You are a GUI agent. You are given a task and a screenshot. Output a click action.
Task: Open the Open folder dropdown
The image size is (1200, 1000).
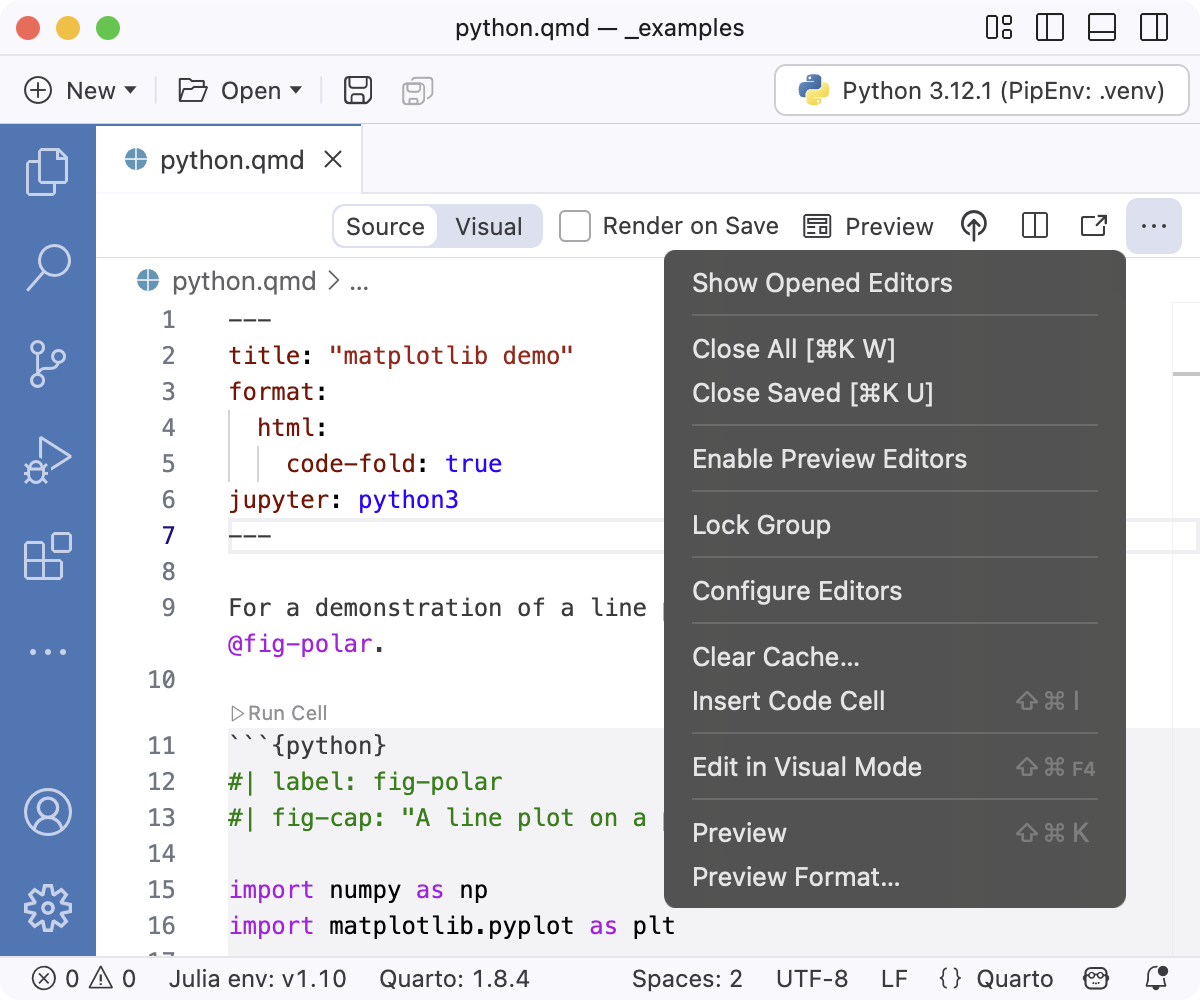coord(239,90)
